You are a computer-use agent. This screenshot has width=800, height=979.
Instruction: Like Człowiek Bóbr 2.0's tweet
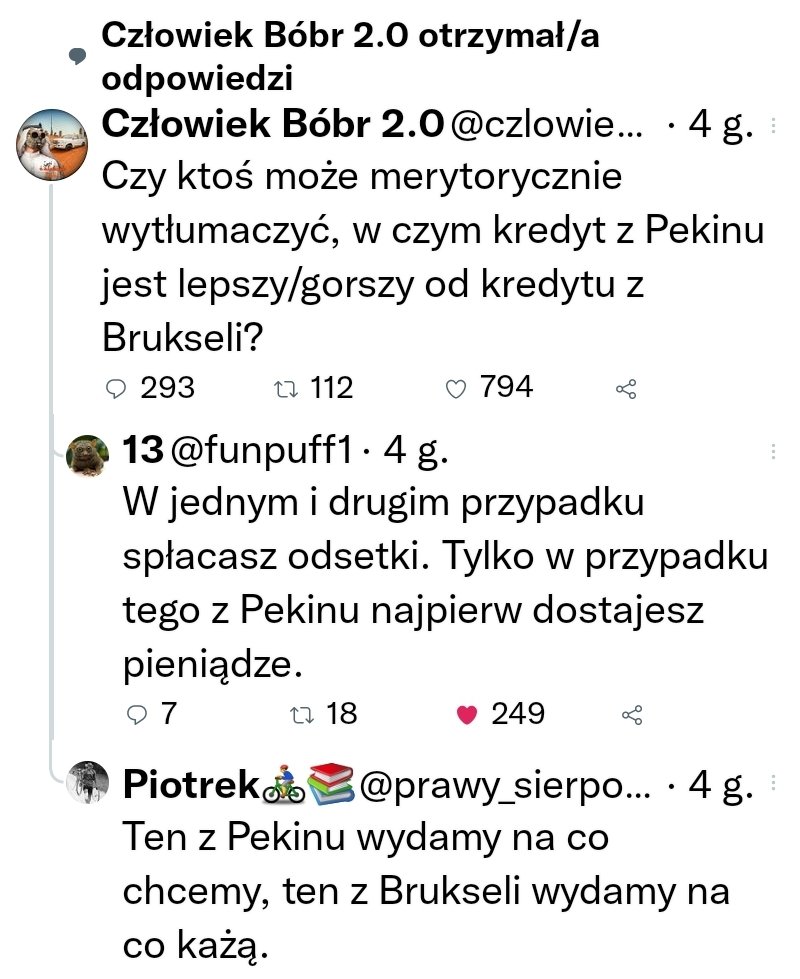456,388
